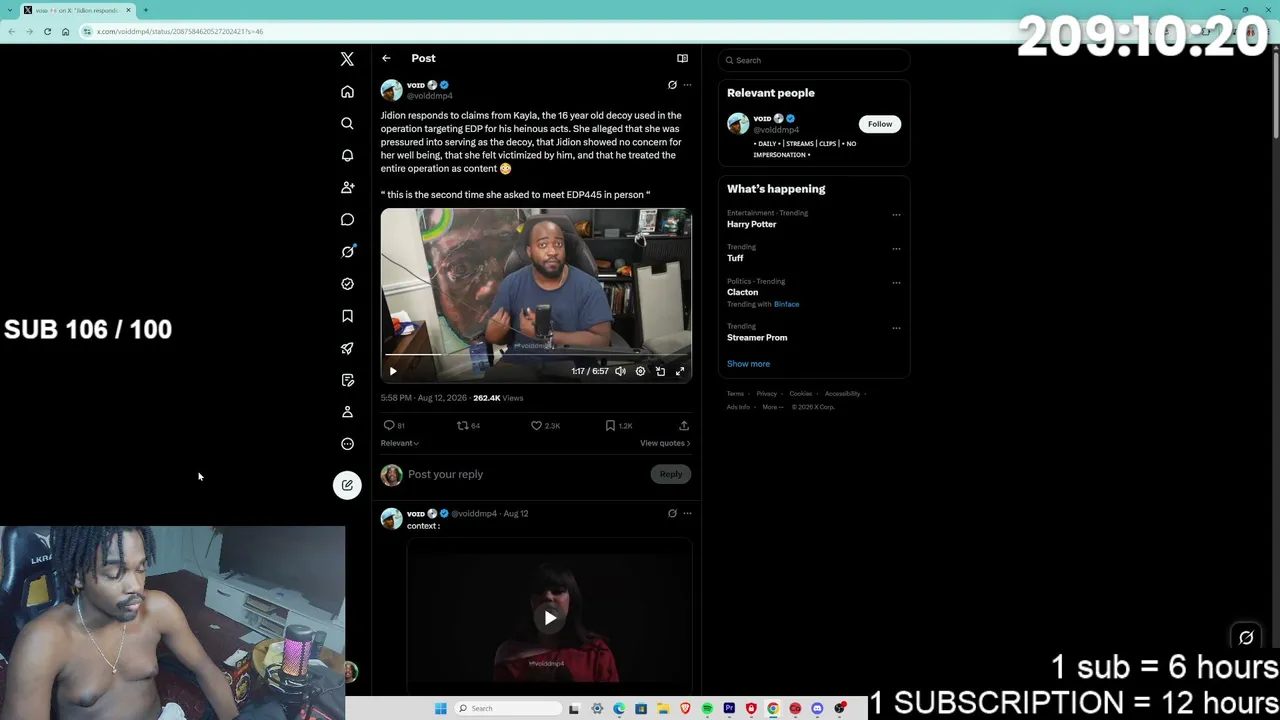
Task: Search X using the search field
Action: pos(814,60)
